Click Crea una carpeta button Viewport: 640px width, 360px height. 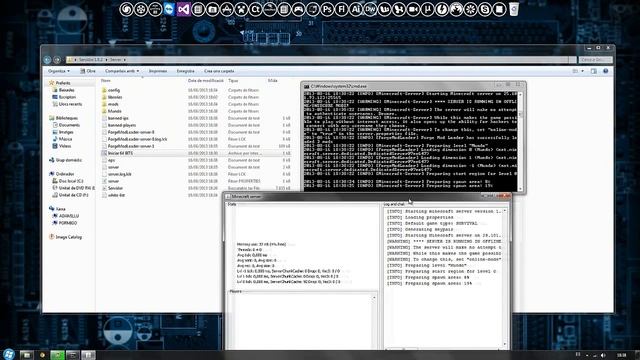click(219, 71)
